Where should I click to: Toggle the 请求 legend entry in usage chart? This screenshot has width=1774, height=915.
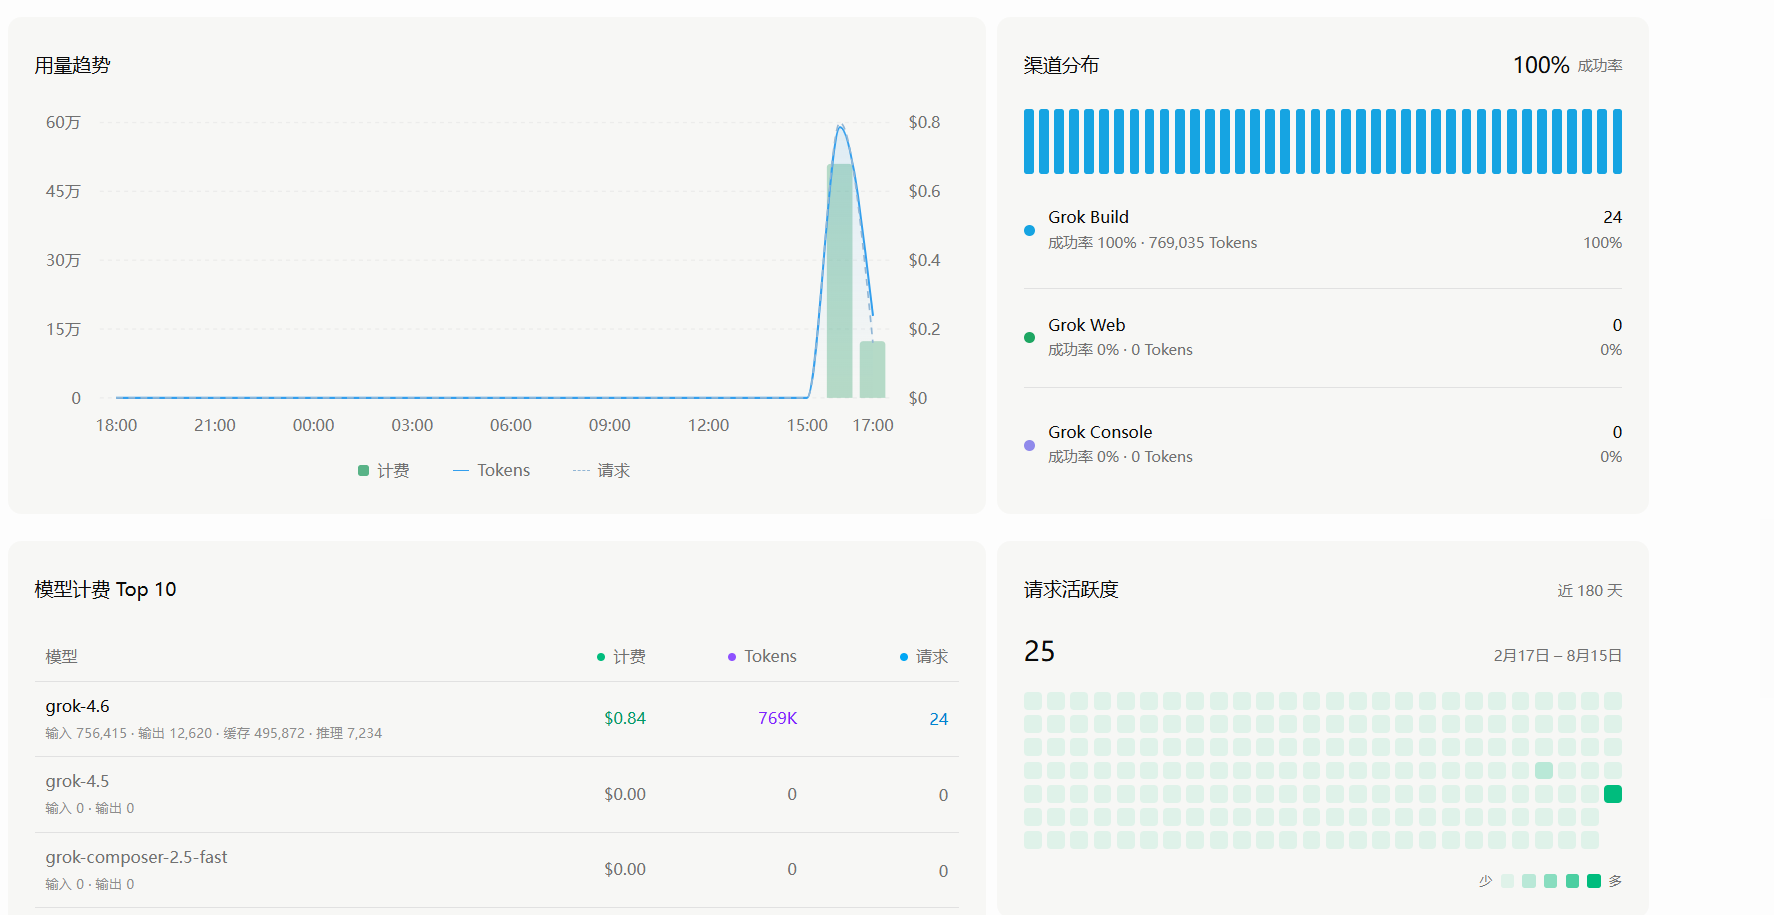601,470
